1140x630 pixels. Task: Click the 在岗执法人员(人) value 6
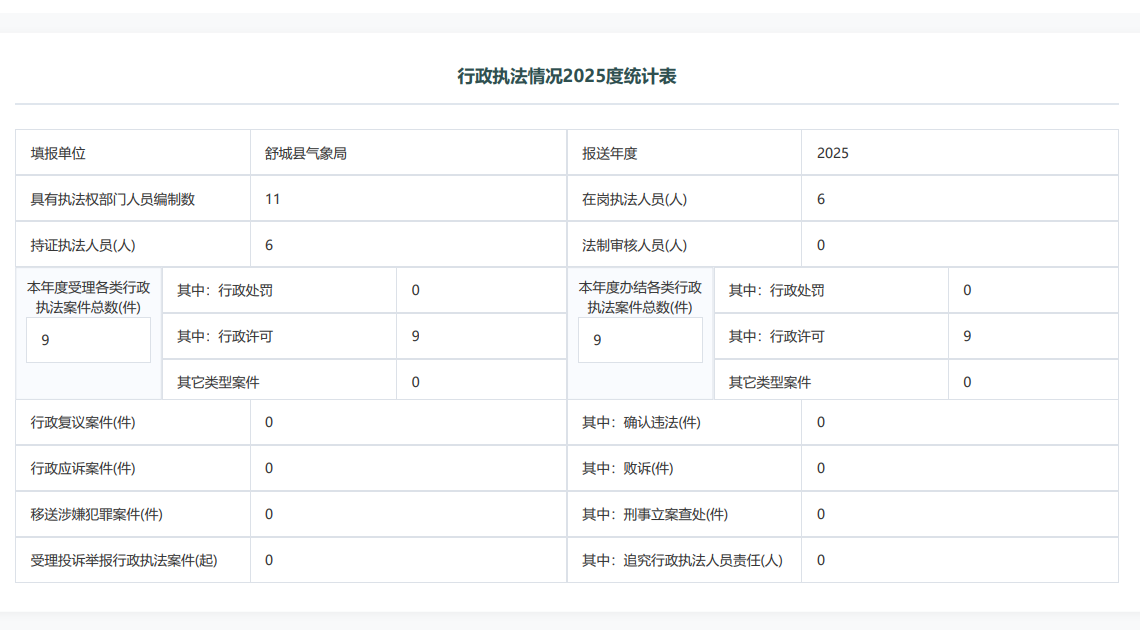pos(821,199)
